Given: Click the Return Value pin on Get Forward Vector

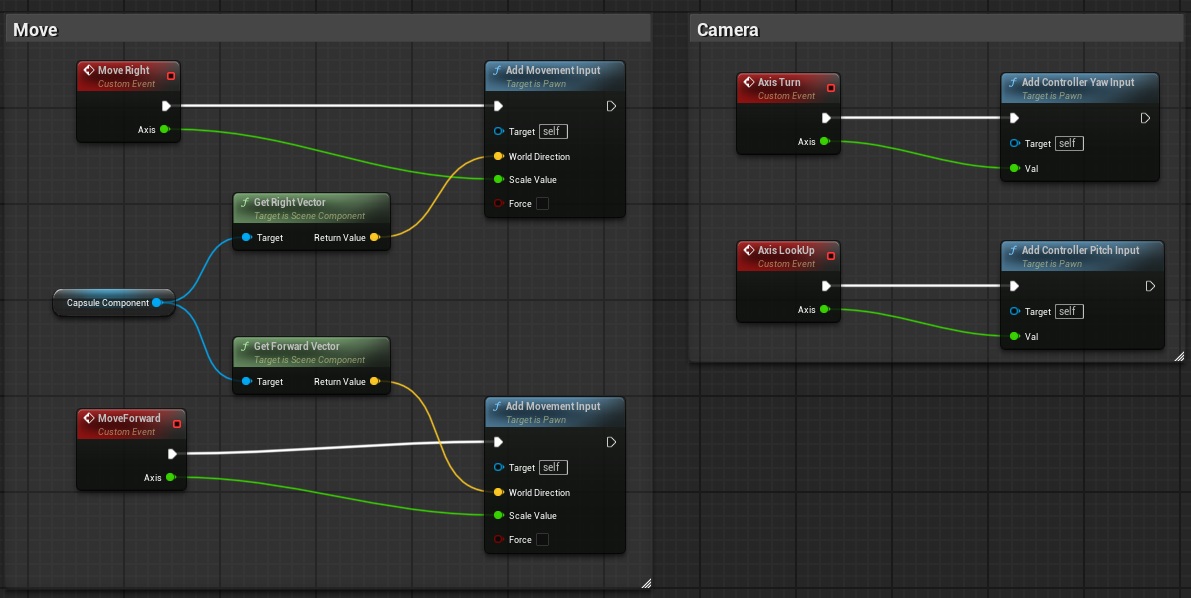Looking at the screenshot, I should [374, 381].
